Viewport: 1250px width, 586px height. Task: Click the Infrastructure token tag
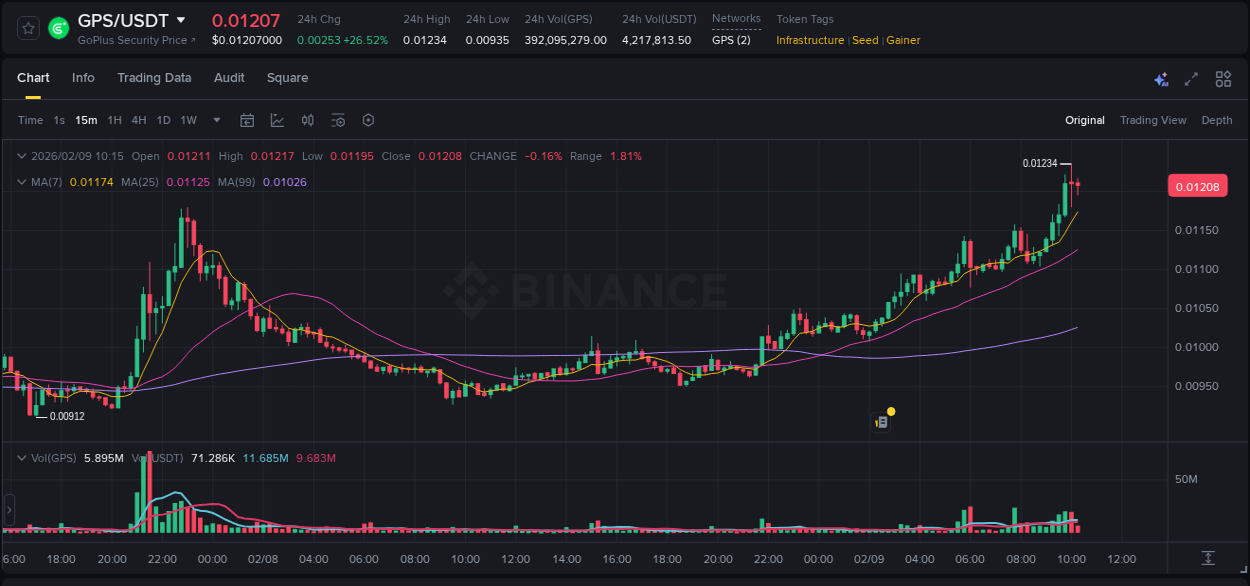811,40
